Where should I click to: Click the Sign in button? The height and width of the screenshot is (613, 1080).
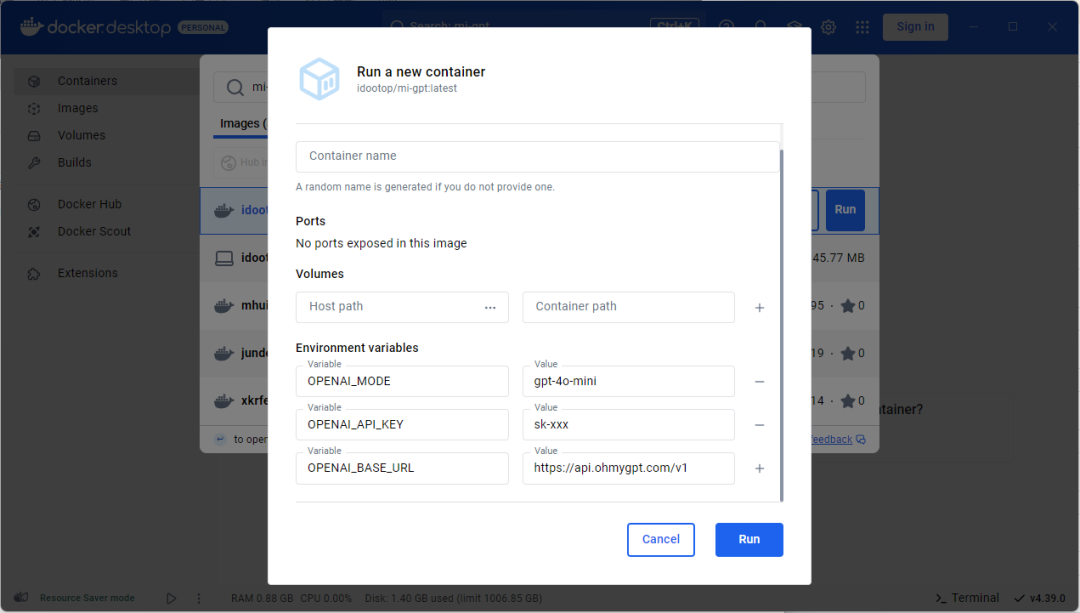click(915, 27)
